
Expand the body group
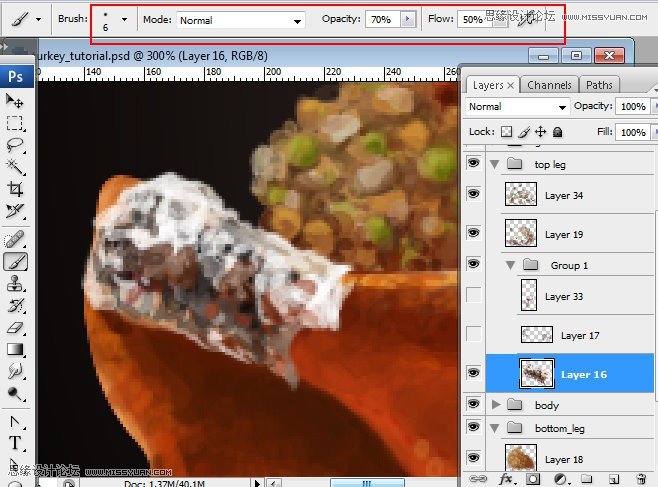tap(496, 404)
